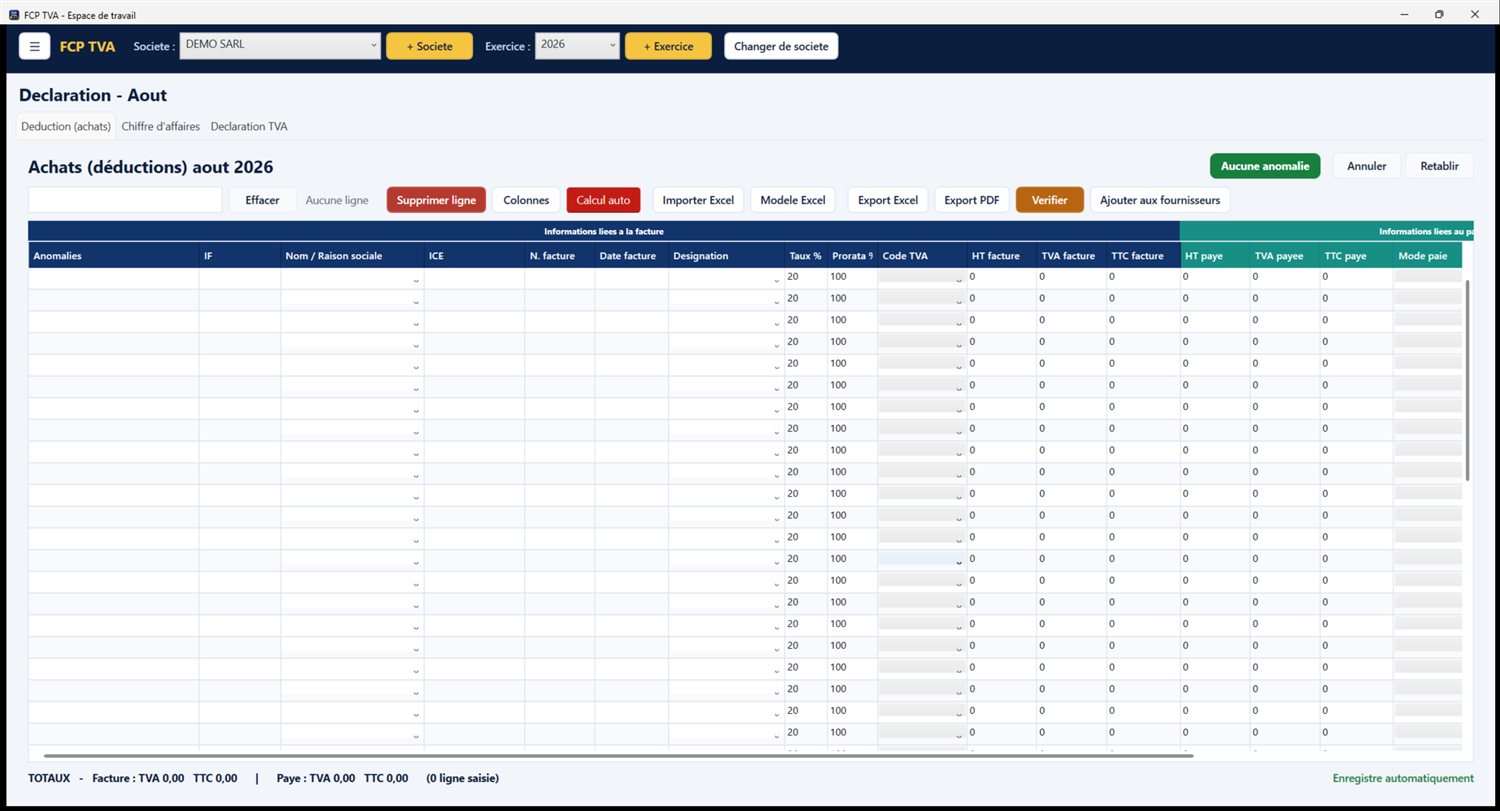Switch to the Declaration TVA tab
Viewport: 1500px width, 811px height.
click(x=249, y=127)
